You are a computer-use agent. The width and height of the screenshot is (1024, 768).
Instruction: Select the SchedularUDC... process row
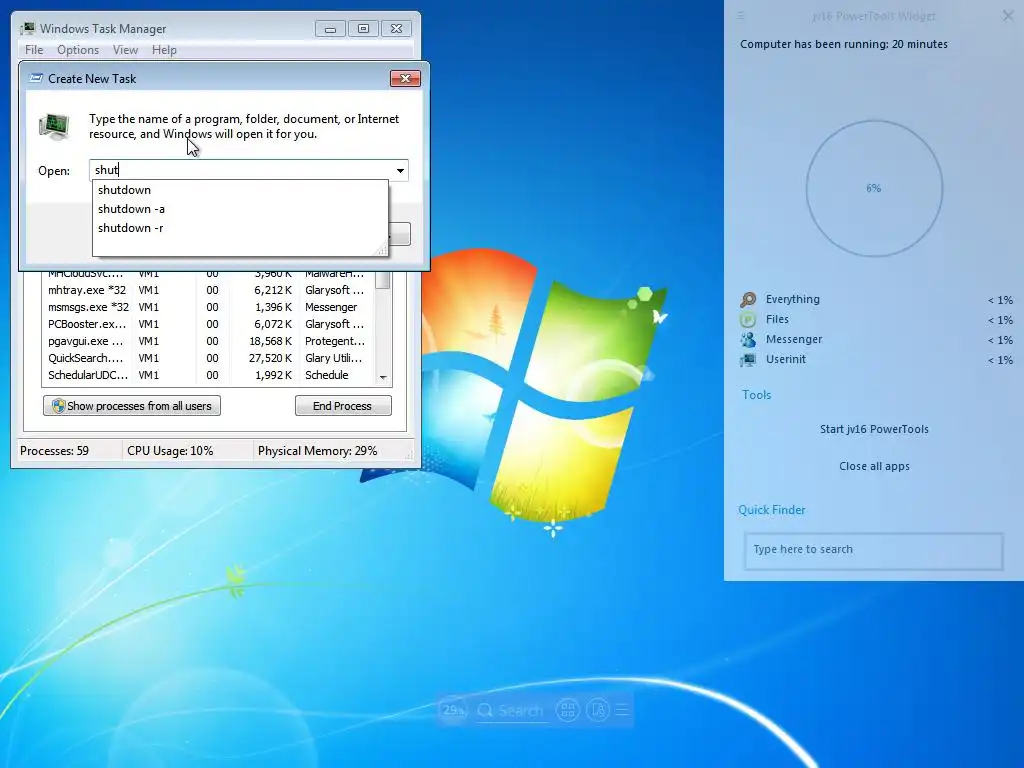click(x=208, y=375)
